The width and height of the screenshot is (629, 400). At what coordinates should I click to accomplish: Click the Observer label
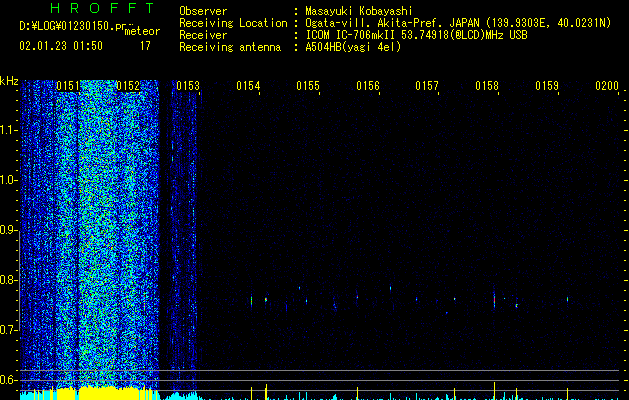pyautogui.click(x=203, y=11)
